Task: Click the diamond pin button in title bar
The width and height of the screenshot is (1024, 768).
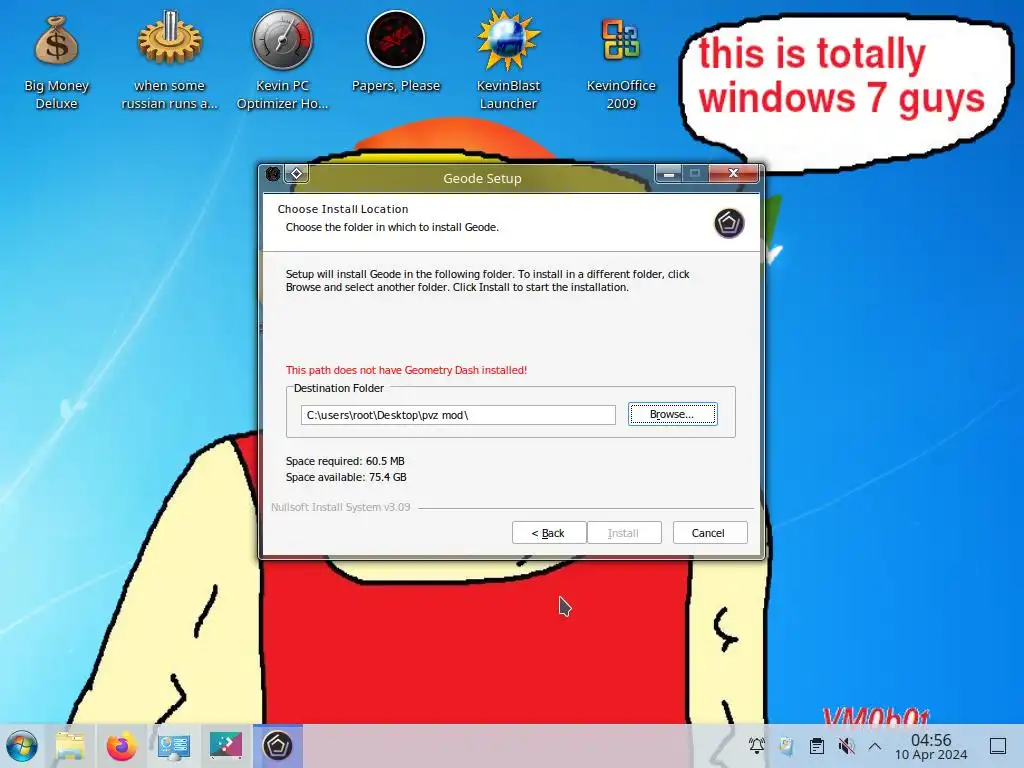Action: click(x=296, y=174)
